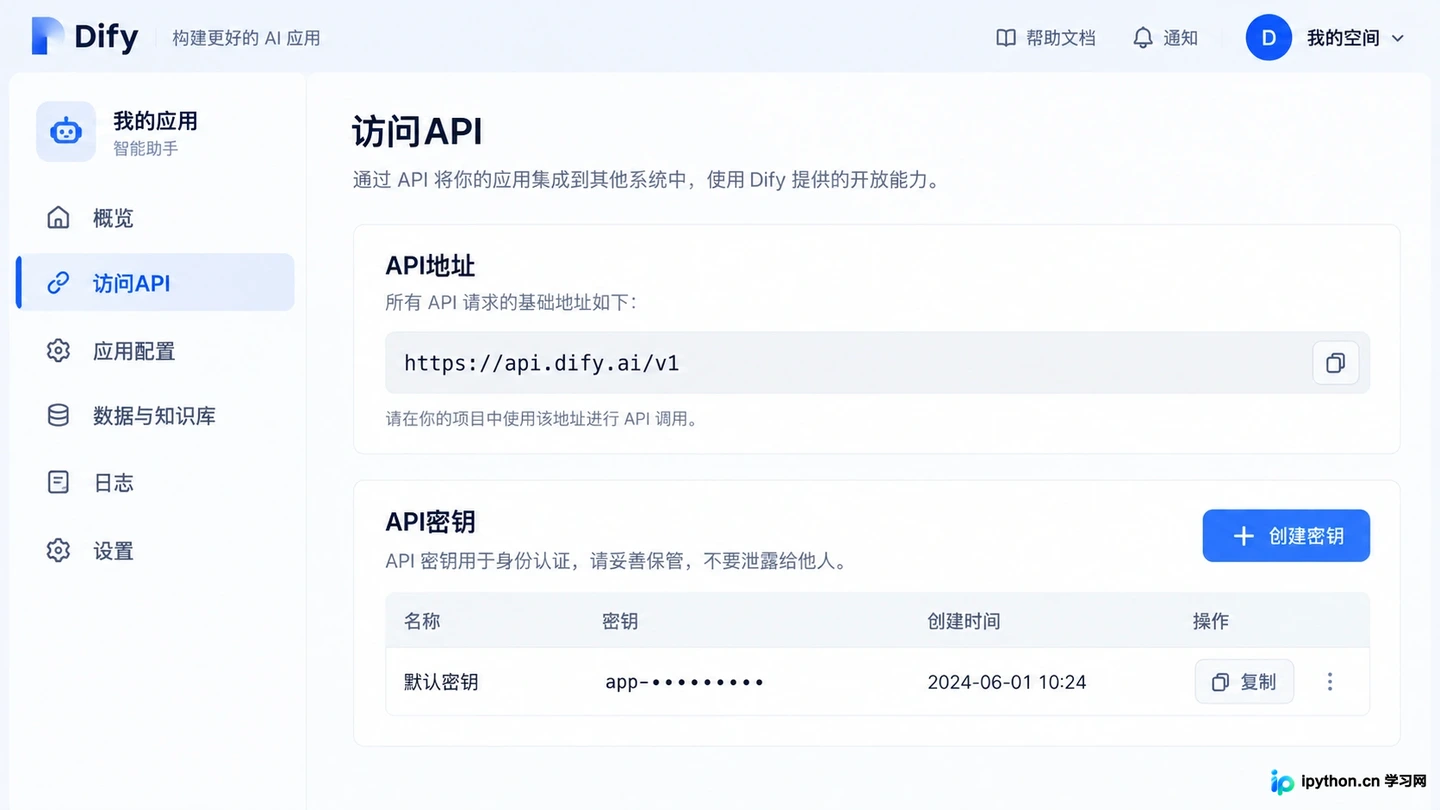Click the API密钥 section heading
The height and width of the screenshot is (810, 1440).
click(430, 521)
